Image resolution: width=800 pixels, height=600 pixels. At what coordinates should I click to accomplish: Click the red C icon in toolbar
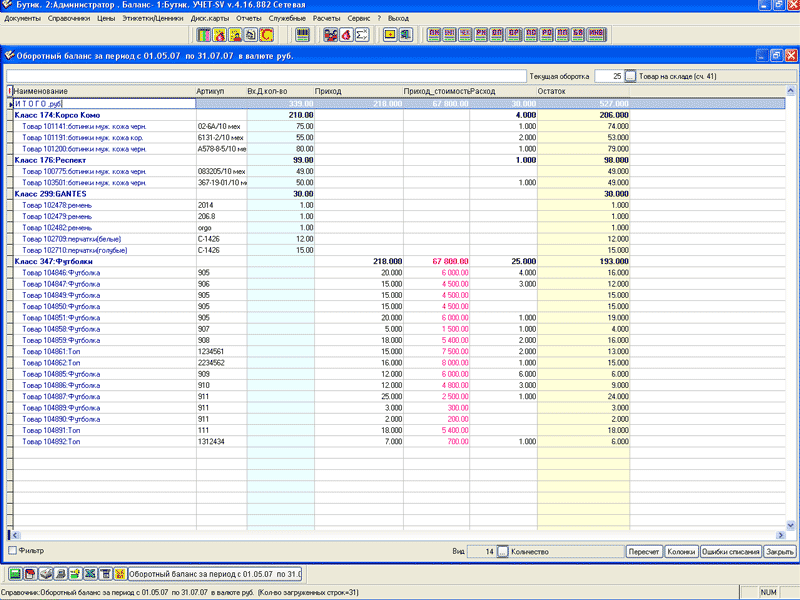click(268, 35)
